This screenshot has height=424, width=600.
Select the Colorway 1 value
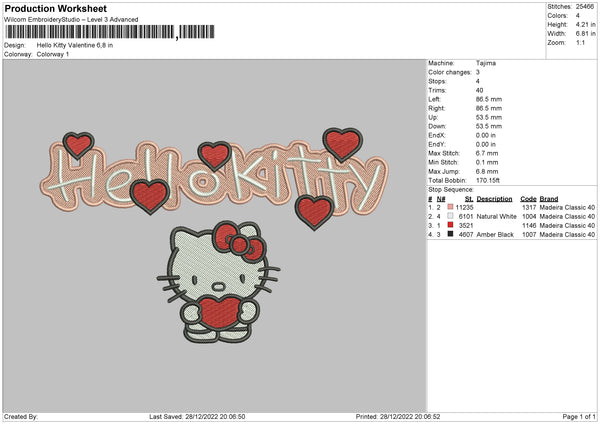(x=53, y=54)
